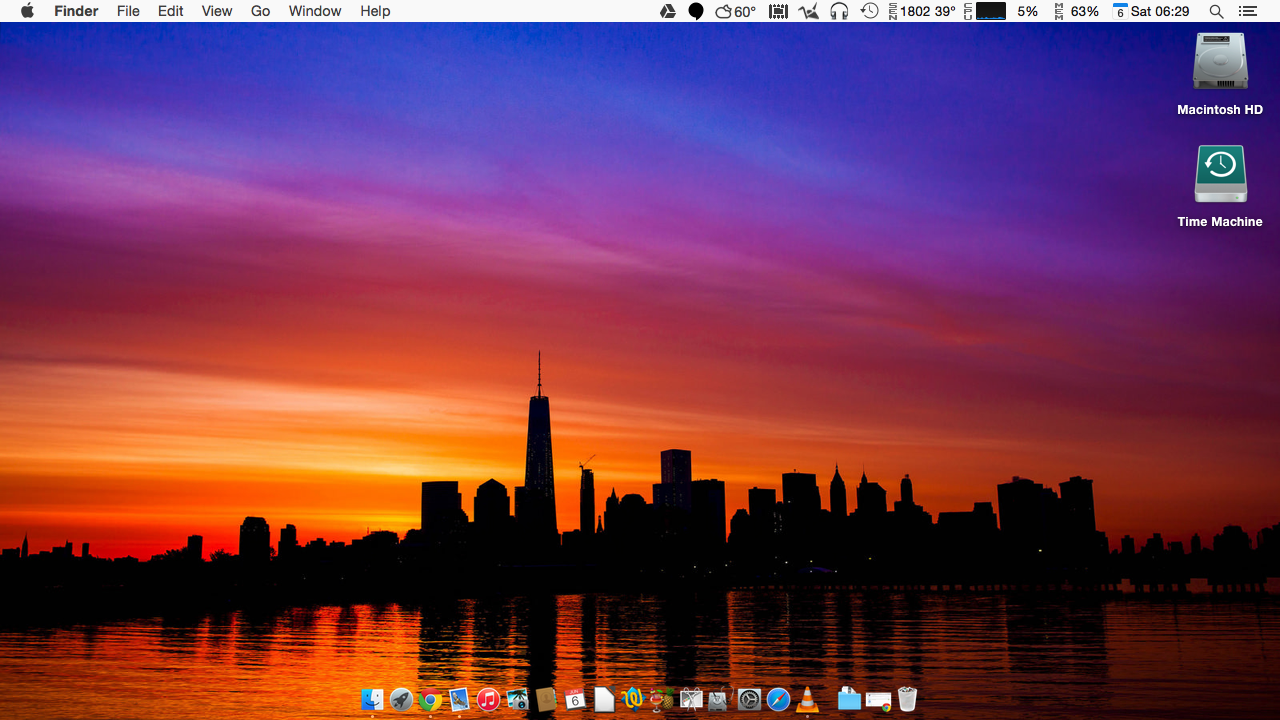Click the black speech bubble menu bar icon
This screenshot has height=720, width=1280.
click(696, 11)
